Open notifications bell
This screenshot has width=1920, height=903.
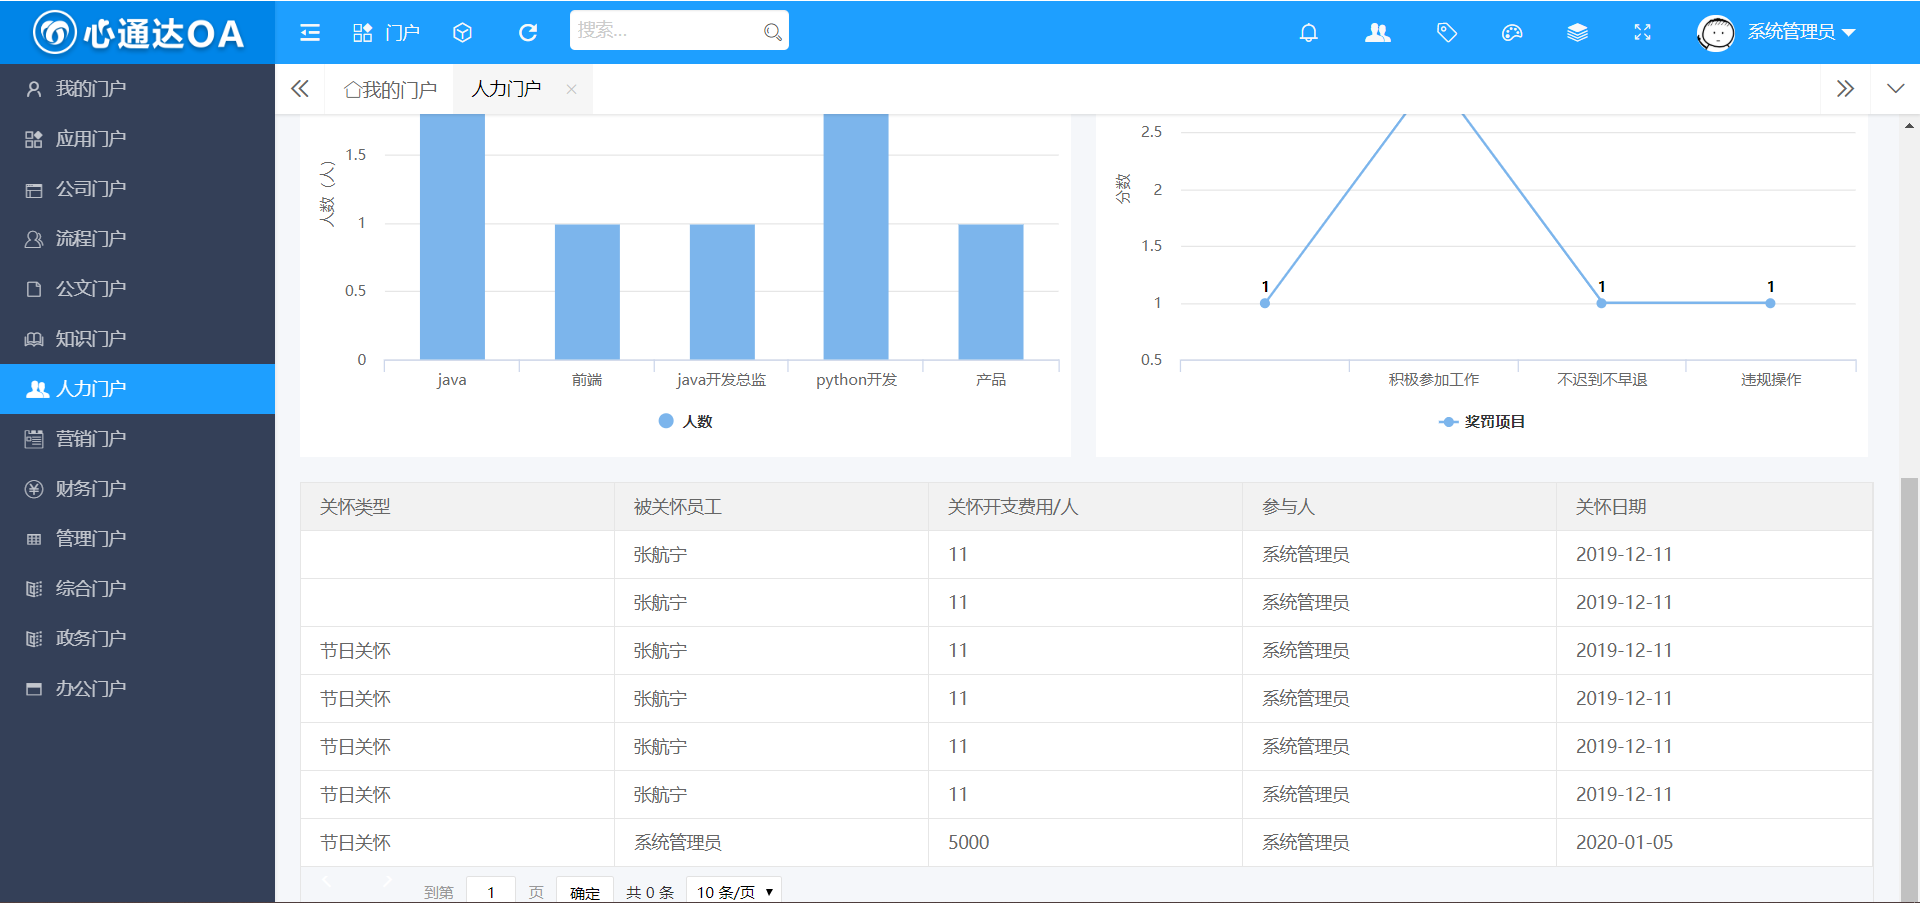(x=1308, y=32)
